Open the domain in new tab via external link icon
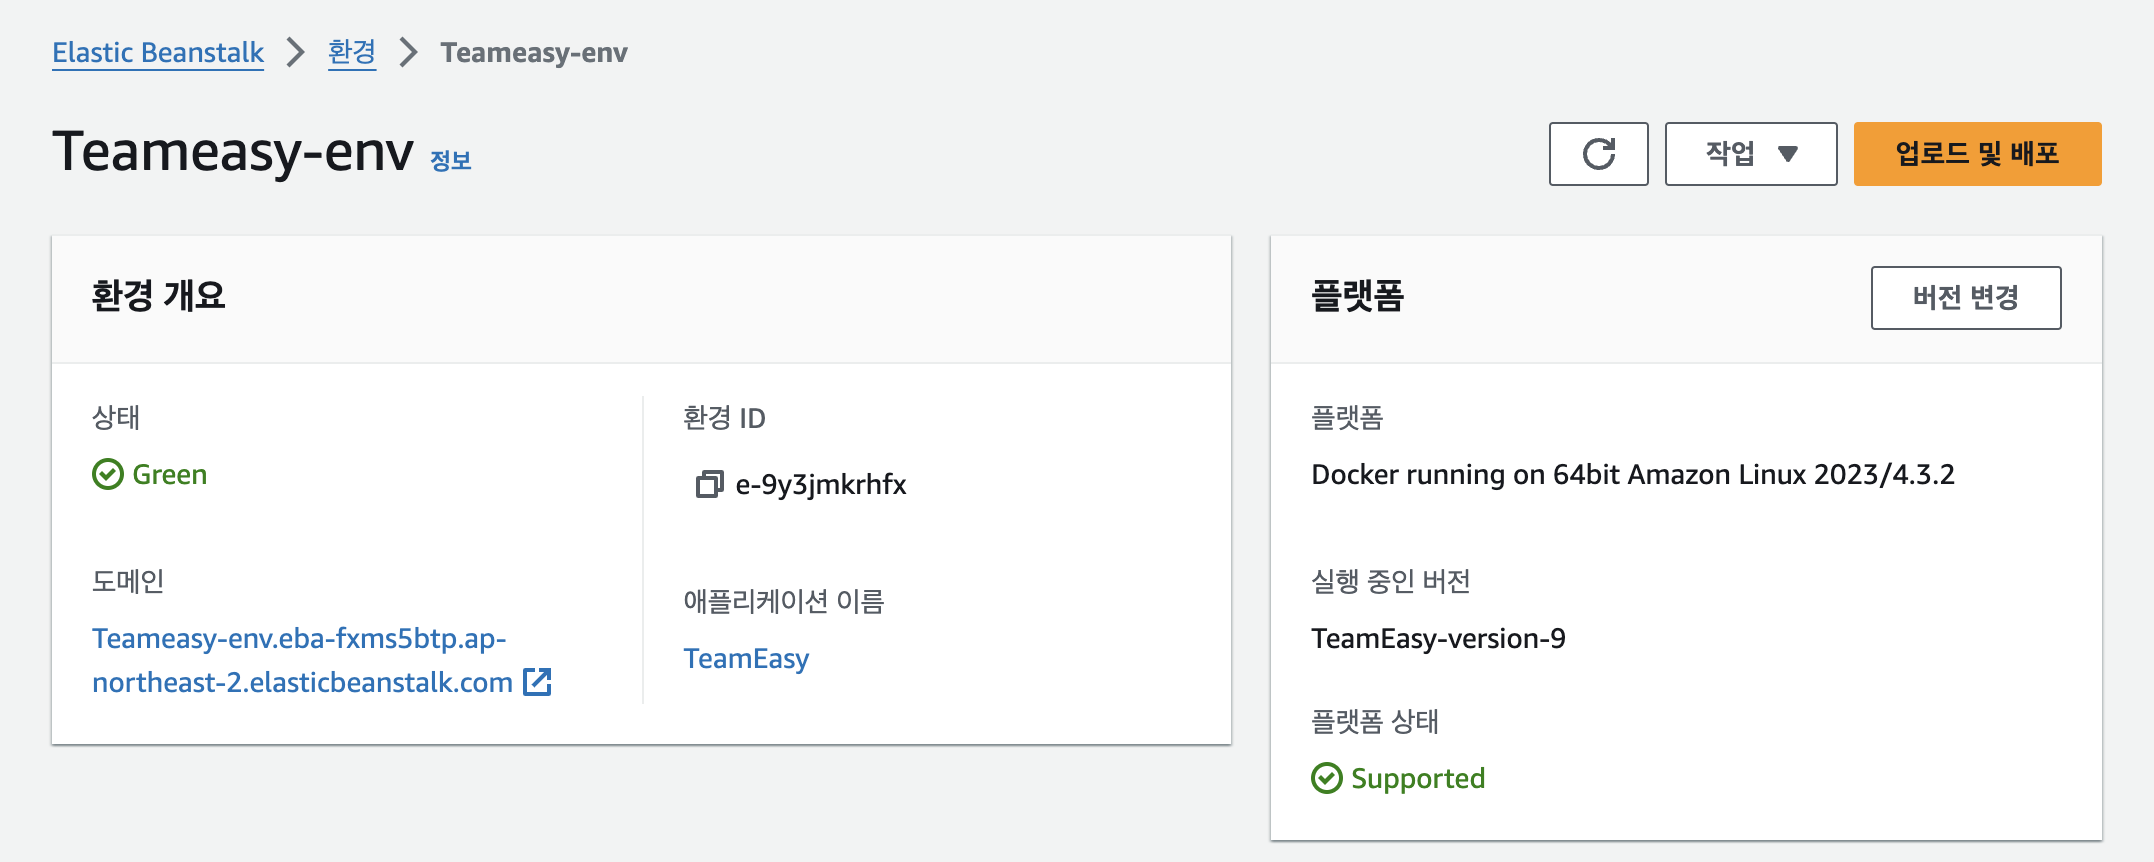2154x862 pixels. (538, 682)
